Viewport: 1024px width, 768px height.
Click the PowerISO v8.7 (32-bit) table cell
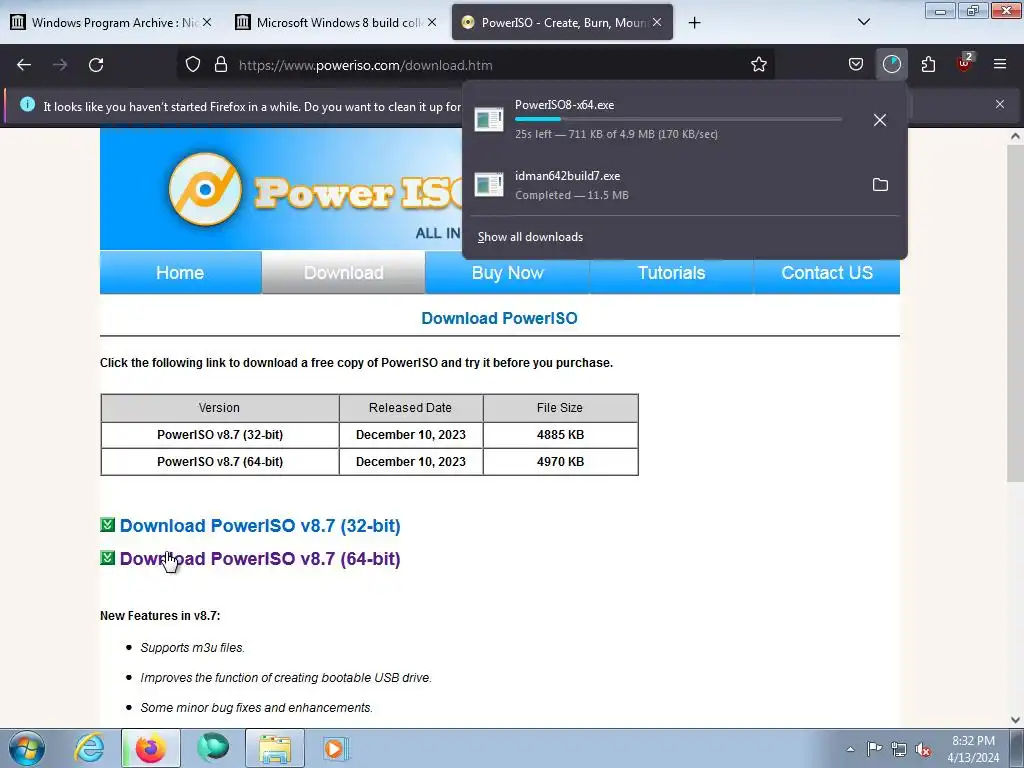coord(220,435)
